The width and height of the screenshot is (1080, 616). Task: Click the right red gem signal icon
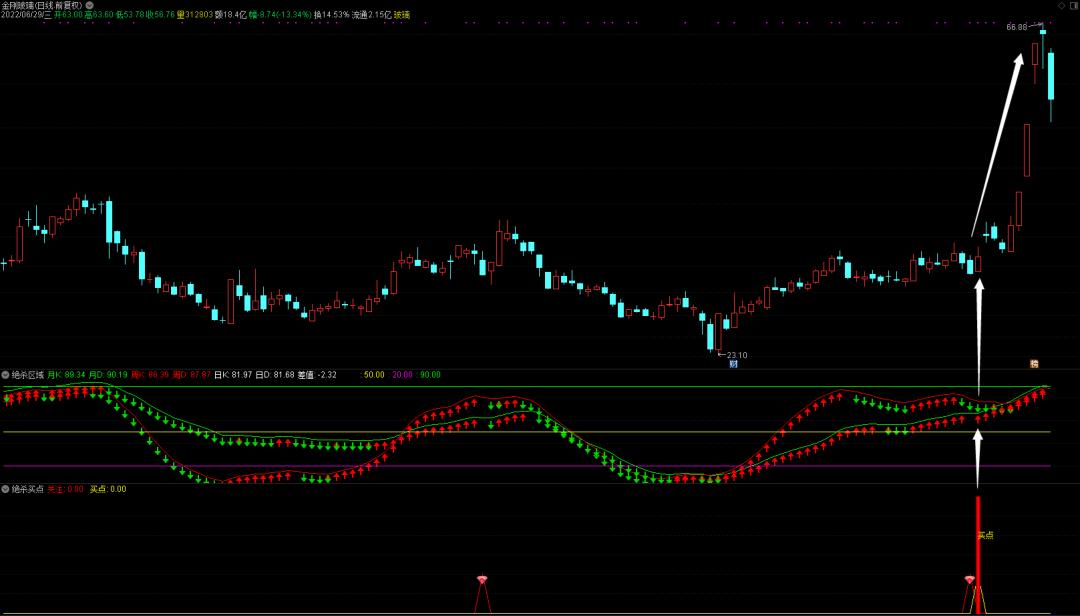pyautogui.click(x=969, y=580)
